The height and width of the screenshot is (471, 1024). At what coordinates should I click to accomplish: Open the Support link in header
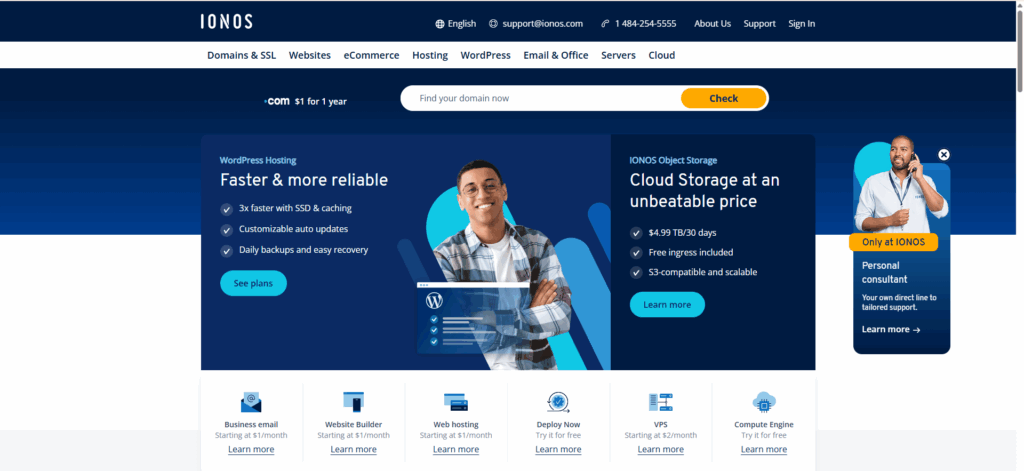click(x=760, y=24)
